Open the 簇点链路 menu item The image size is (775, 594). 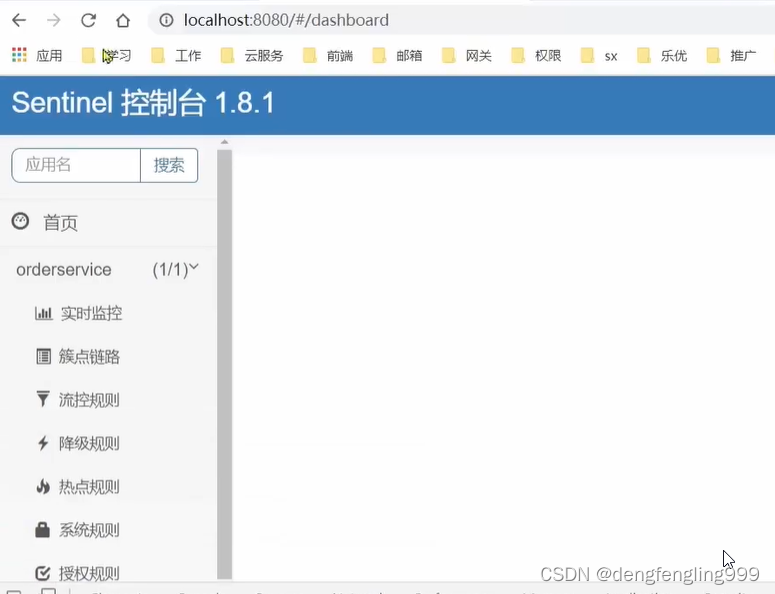point(89,357)
